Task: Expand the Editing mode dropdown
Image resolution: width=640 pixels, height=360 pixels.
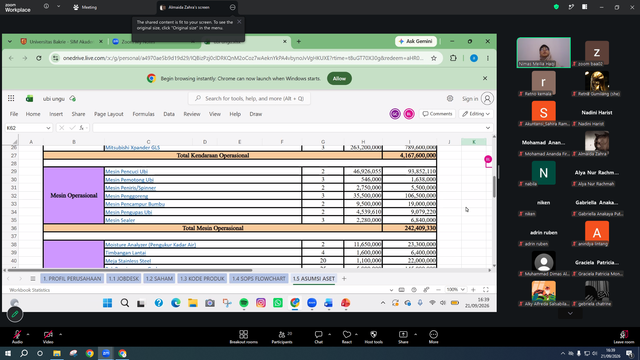Action: tap(476, 114)
